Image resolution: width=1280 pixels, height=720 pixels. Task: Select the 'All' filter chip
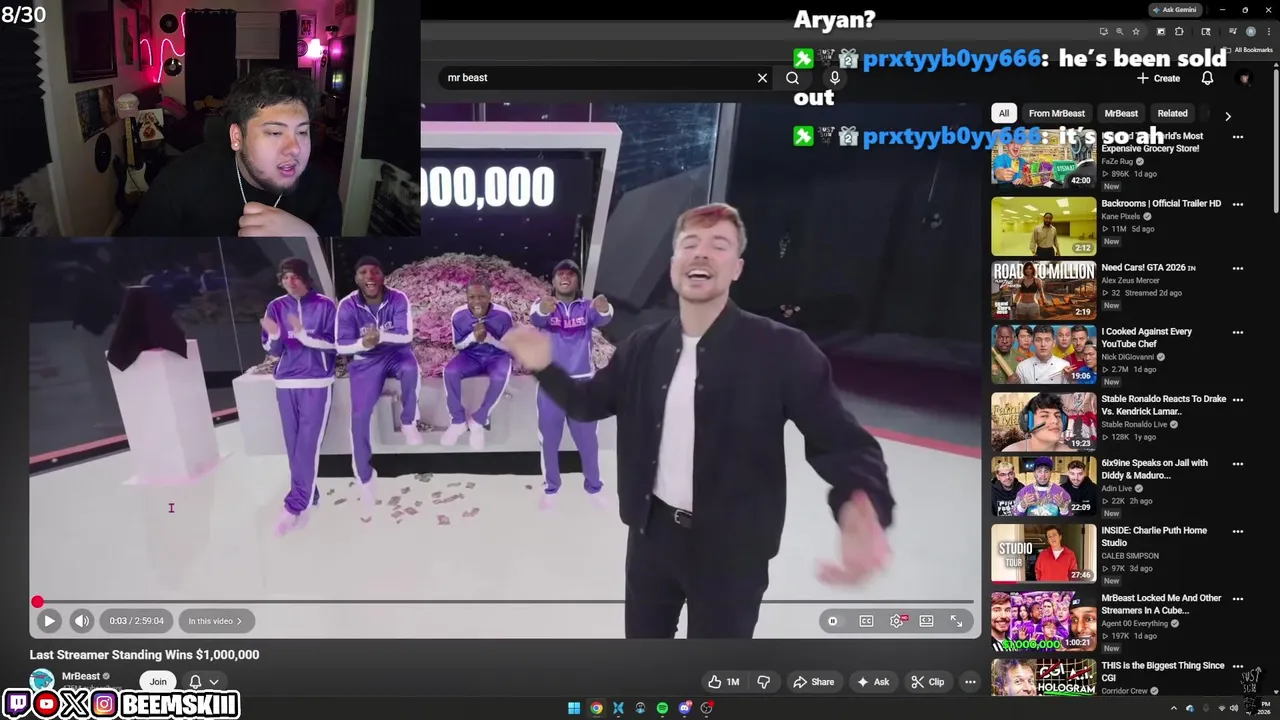point(1004,113)
